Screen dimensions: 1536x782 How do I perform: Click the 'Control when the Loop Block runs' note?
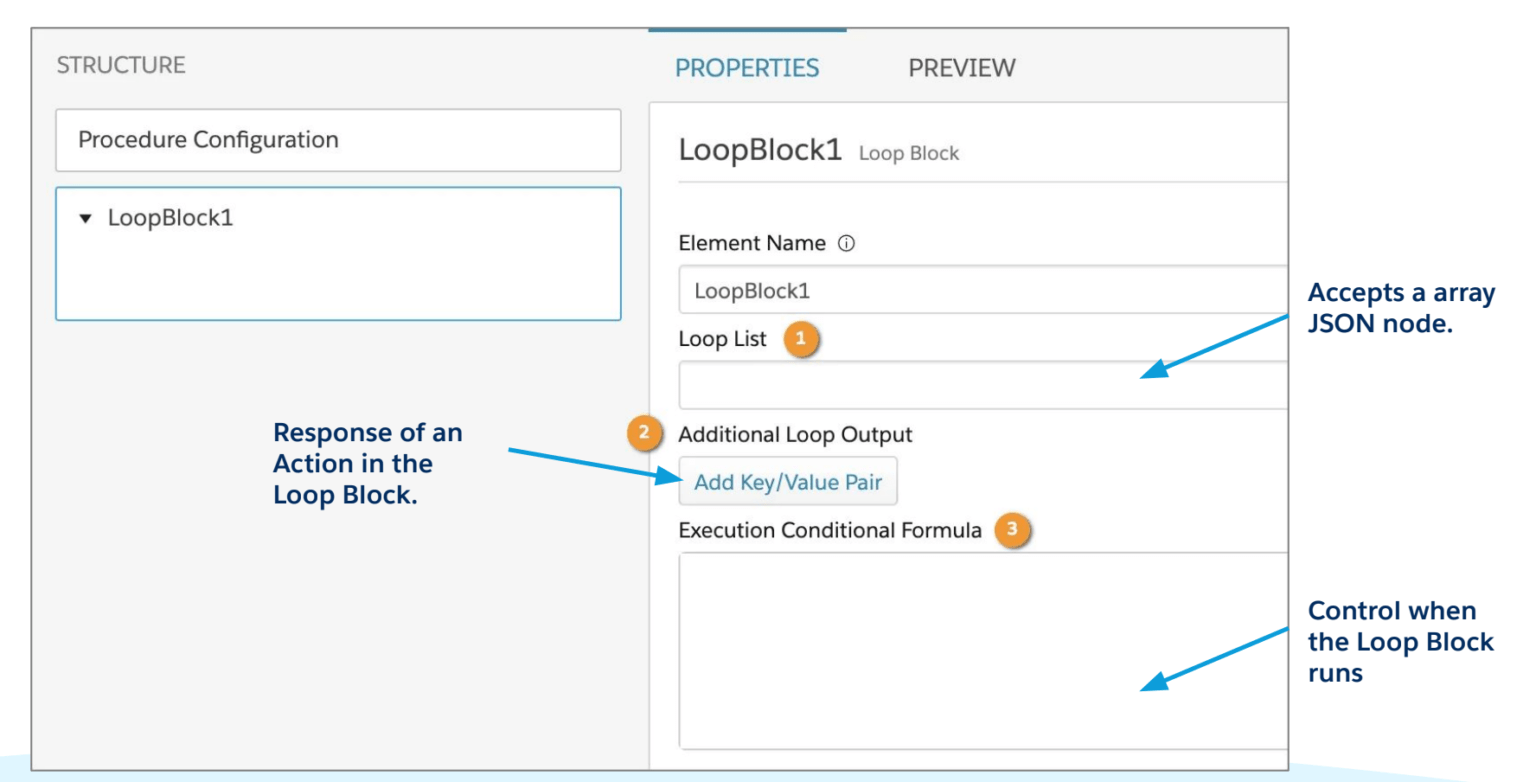pos(1400,642)
